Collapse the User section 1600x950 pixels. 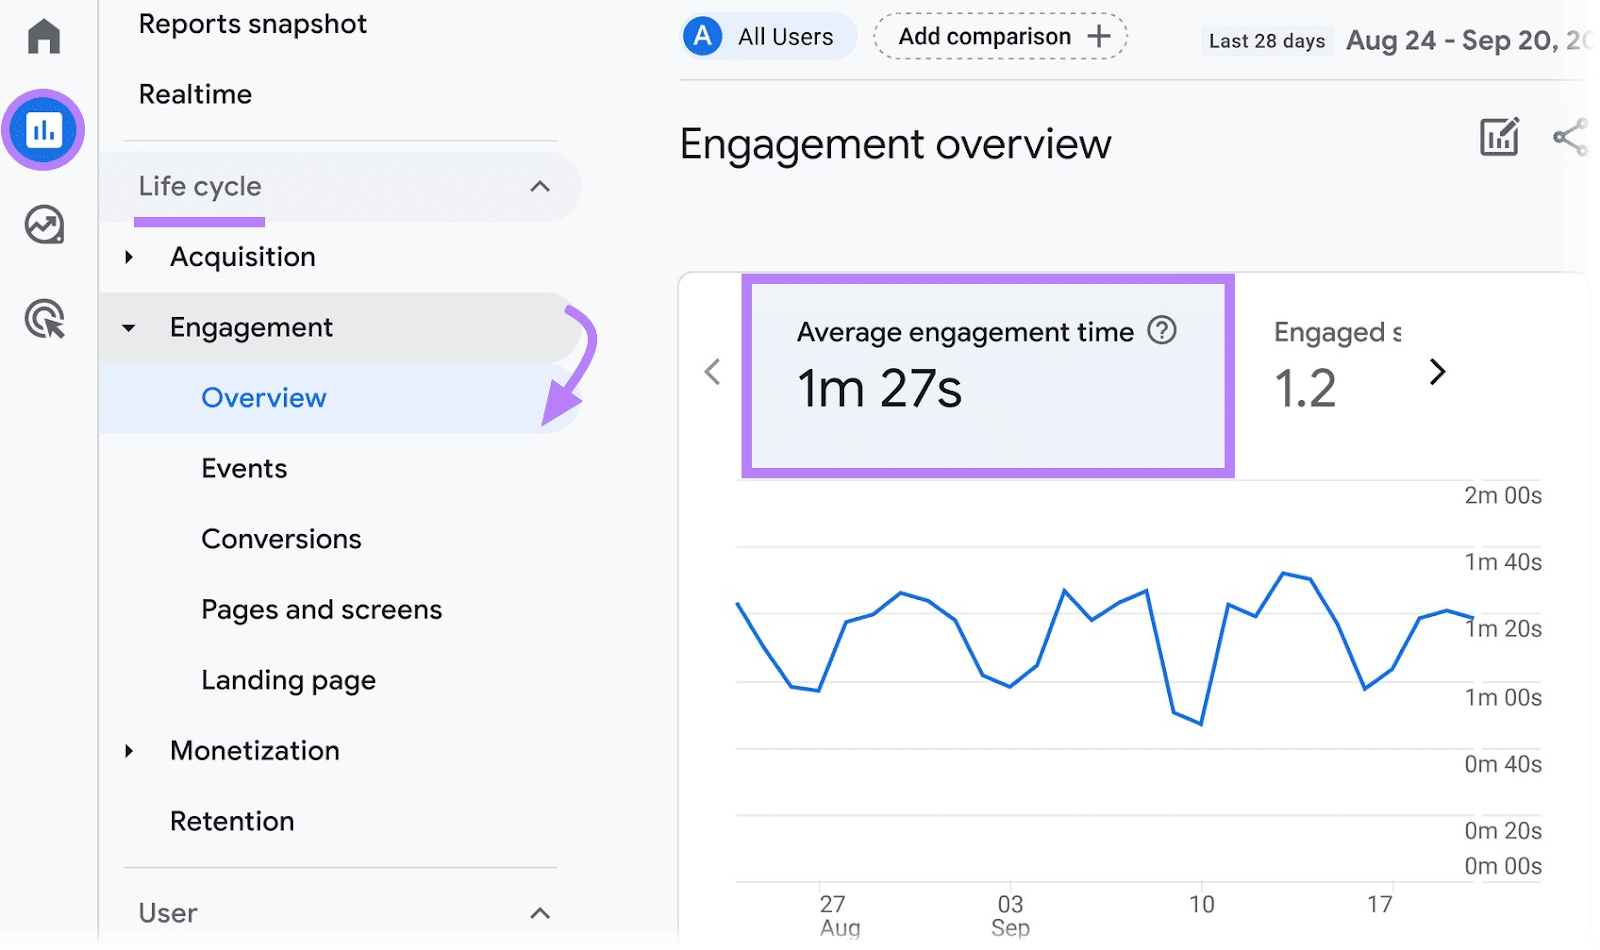pos(541,913)
